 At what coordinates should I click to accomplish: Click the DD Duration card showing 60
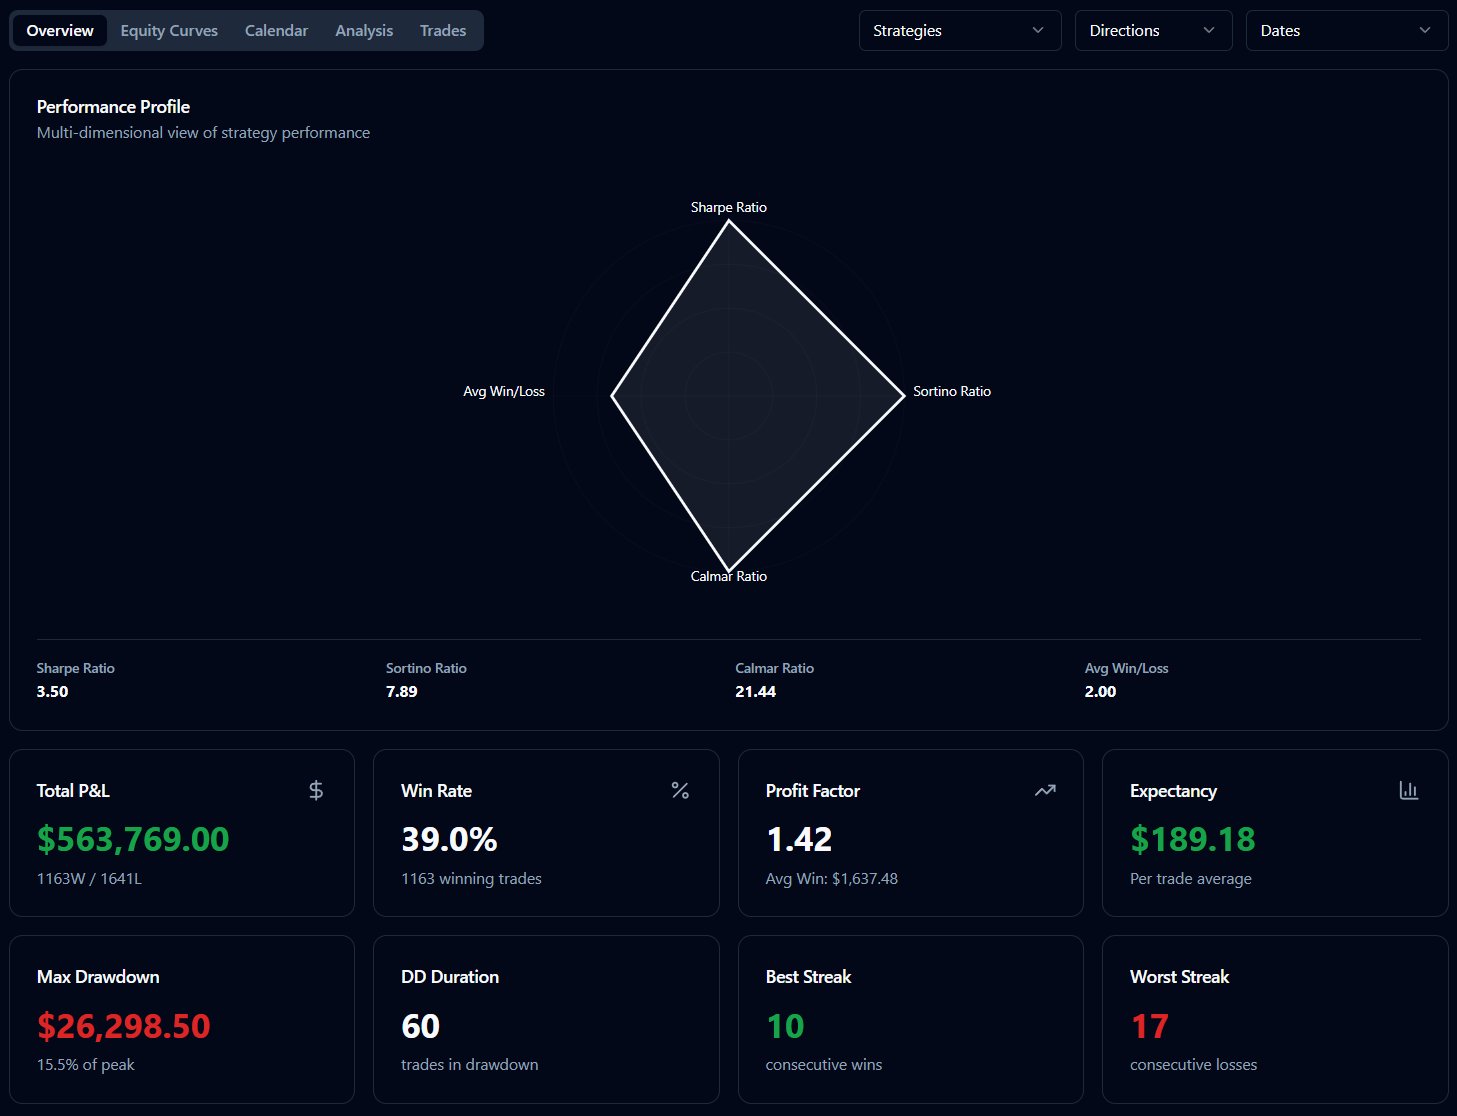click(x=546, y=1019)
